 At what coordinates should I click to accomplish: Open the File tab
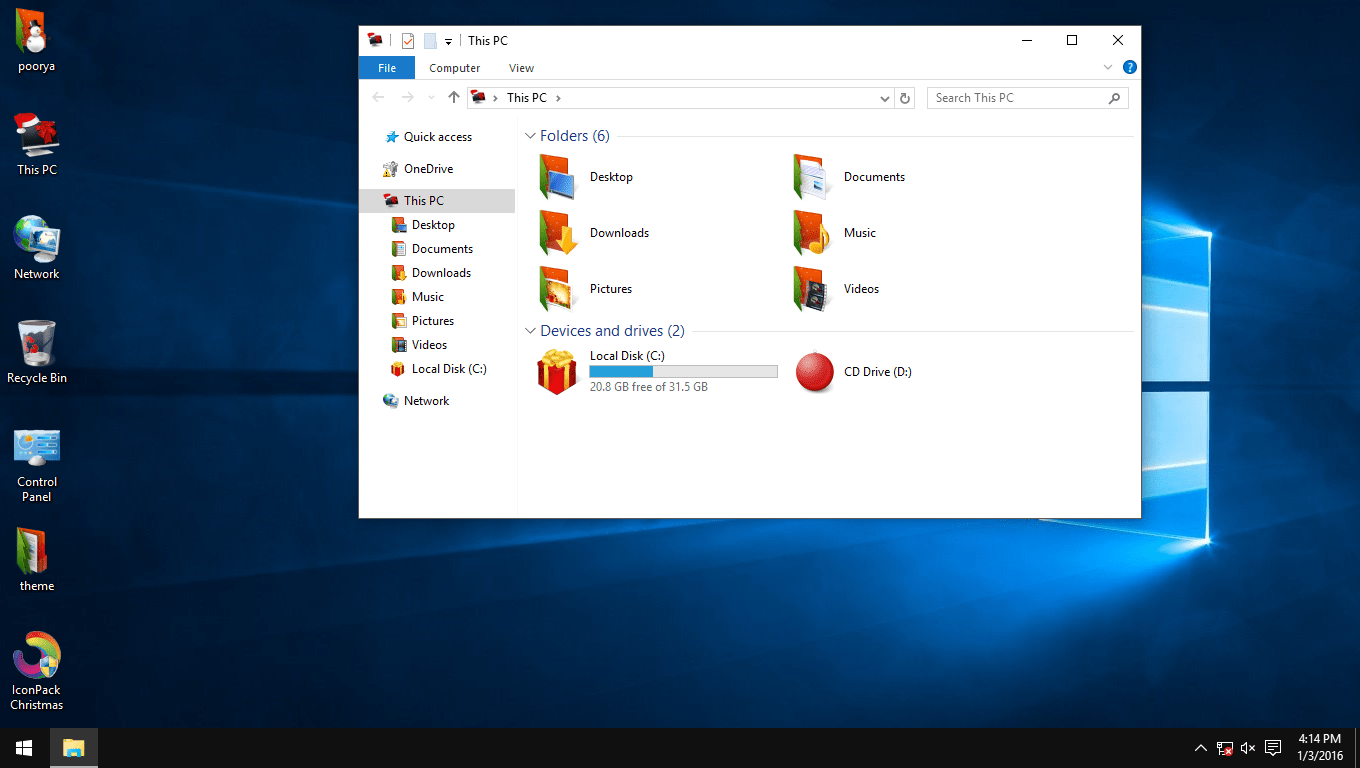click(387, 68)
